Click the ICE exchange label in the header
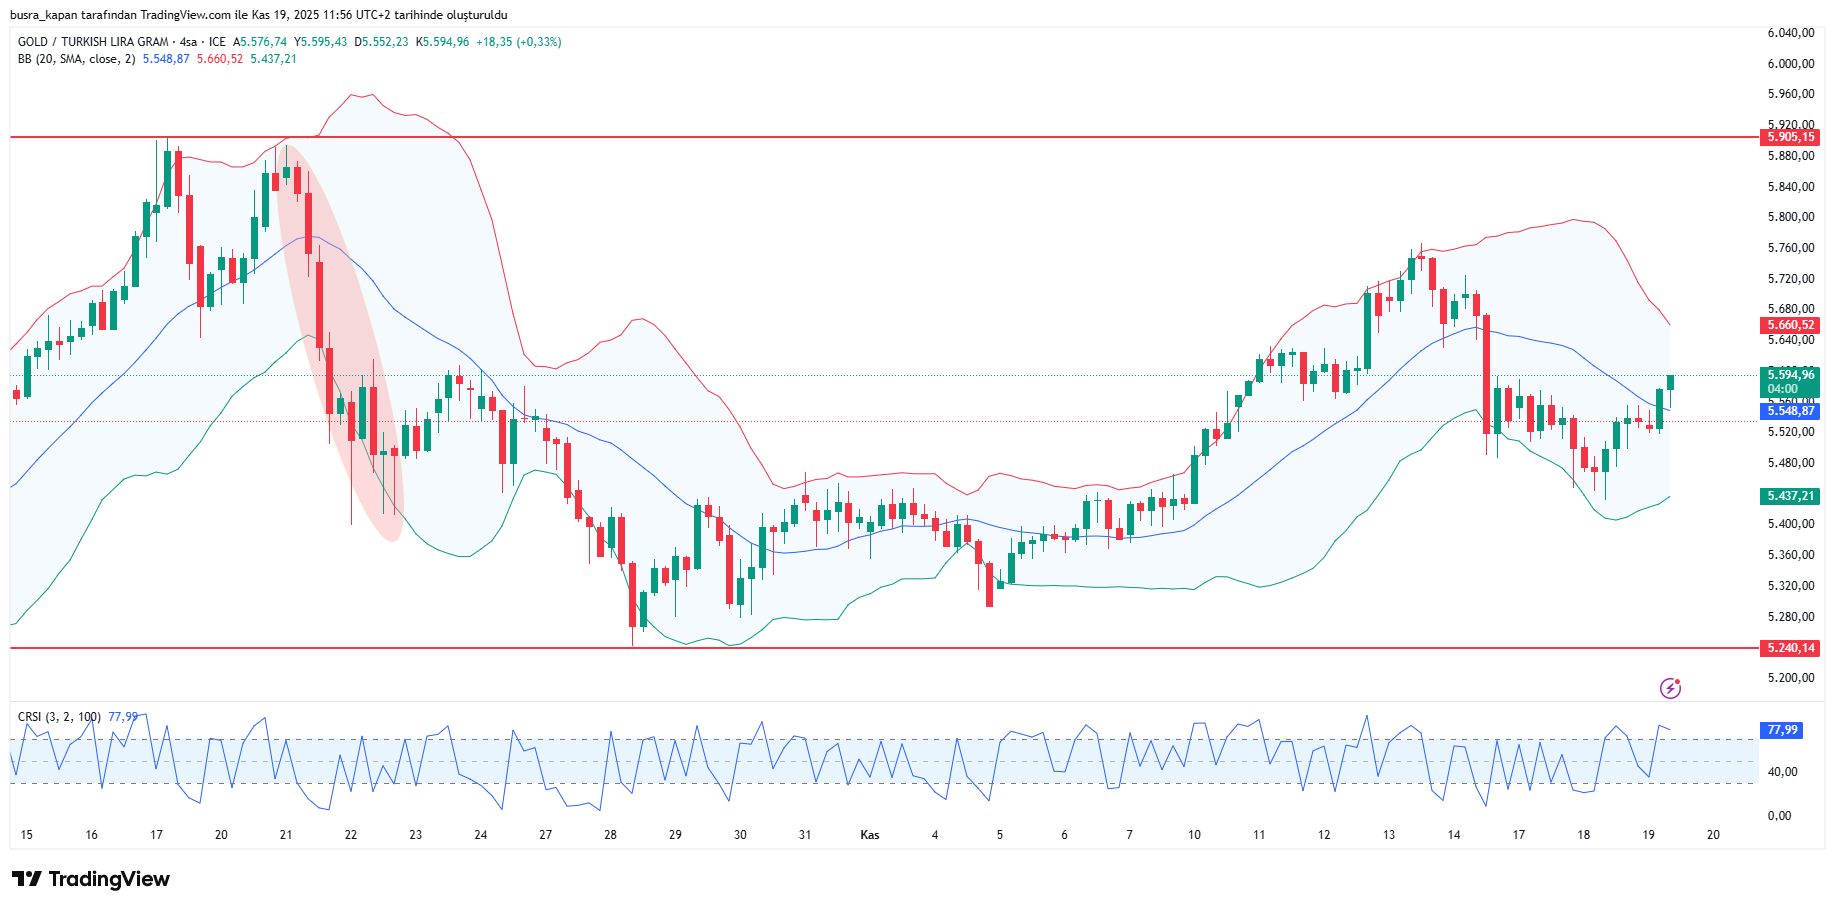 217,42
